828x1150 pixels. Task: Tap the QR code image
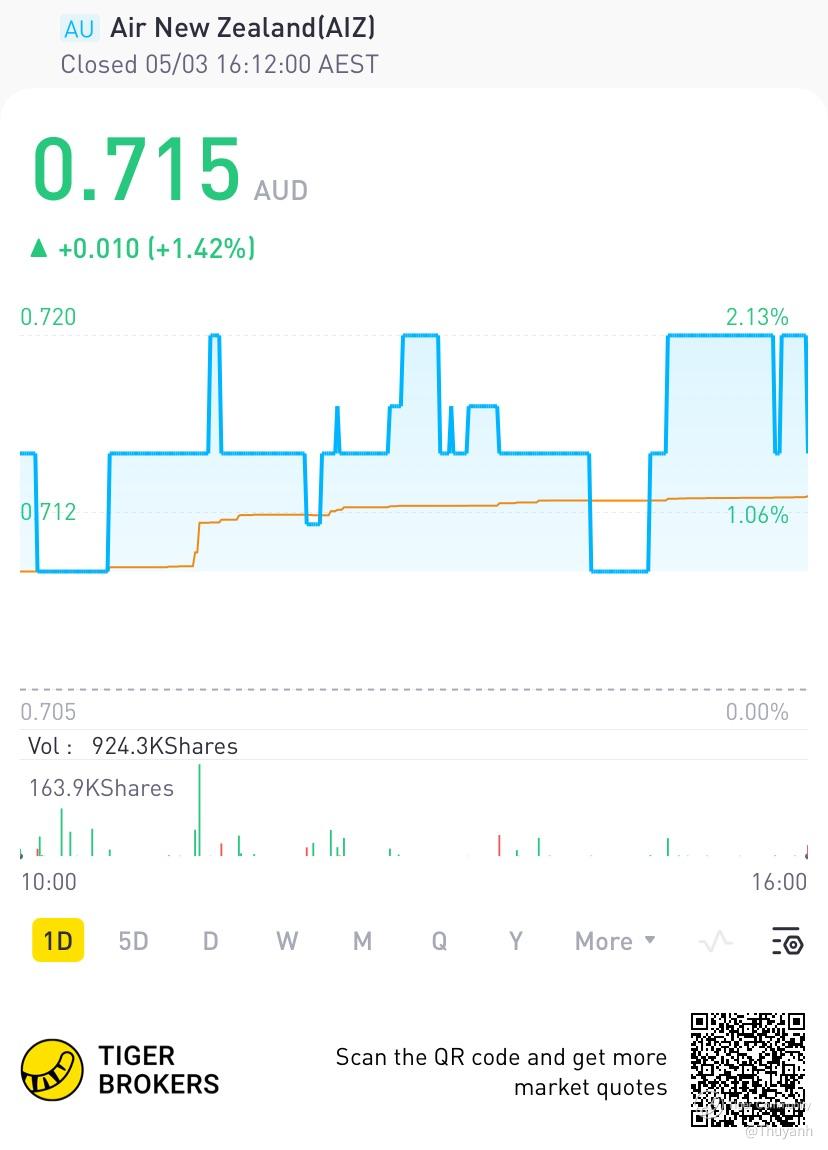click(748, 1069)
